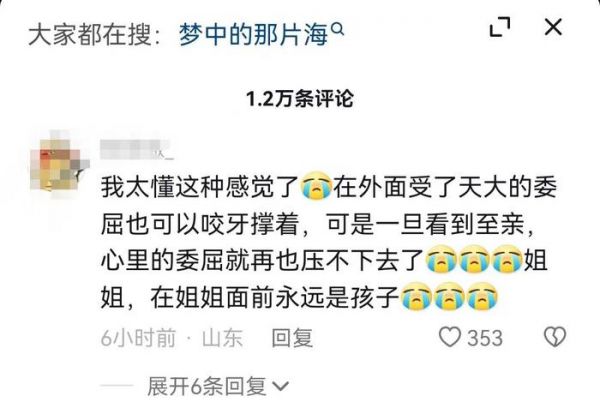Like the comment with 353 likes
This screenshot has width=600, height=408.
[x=450, y=337]
